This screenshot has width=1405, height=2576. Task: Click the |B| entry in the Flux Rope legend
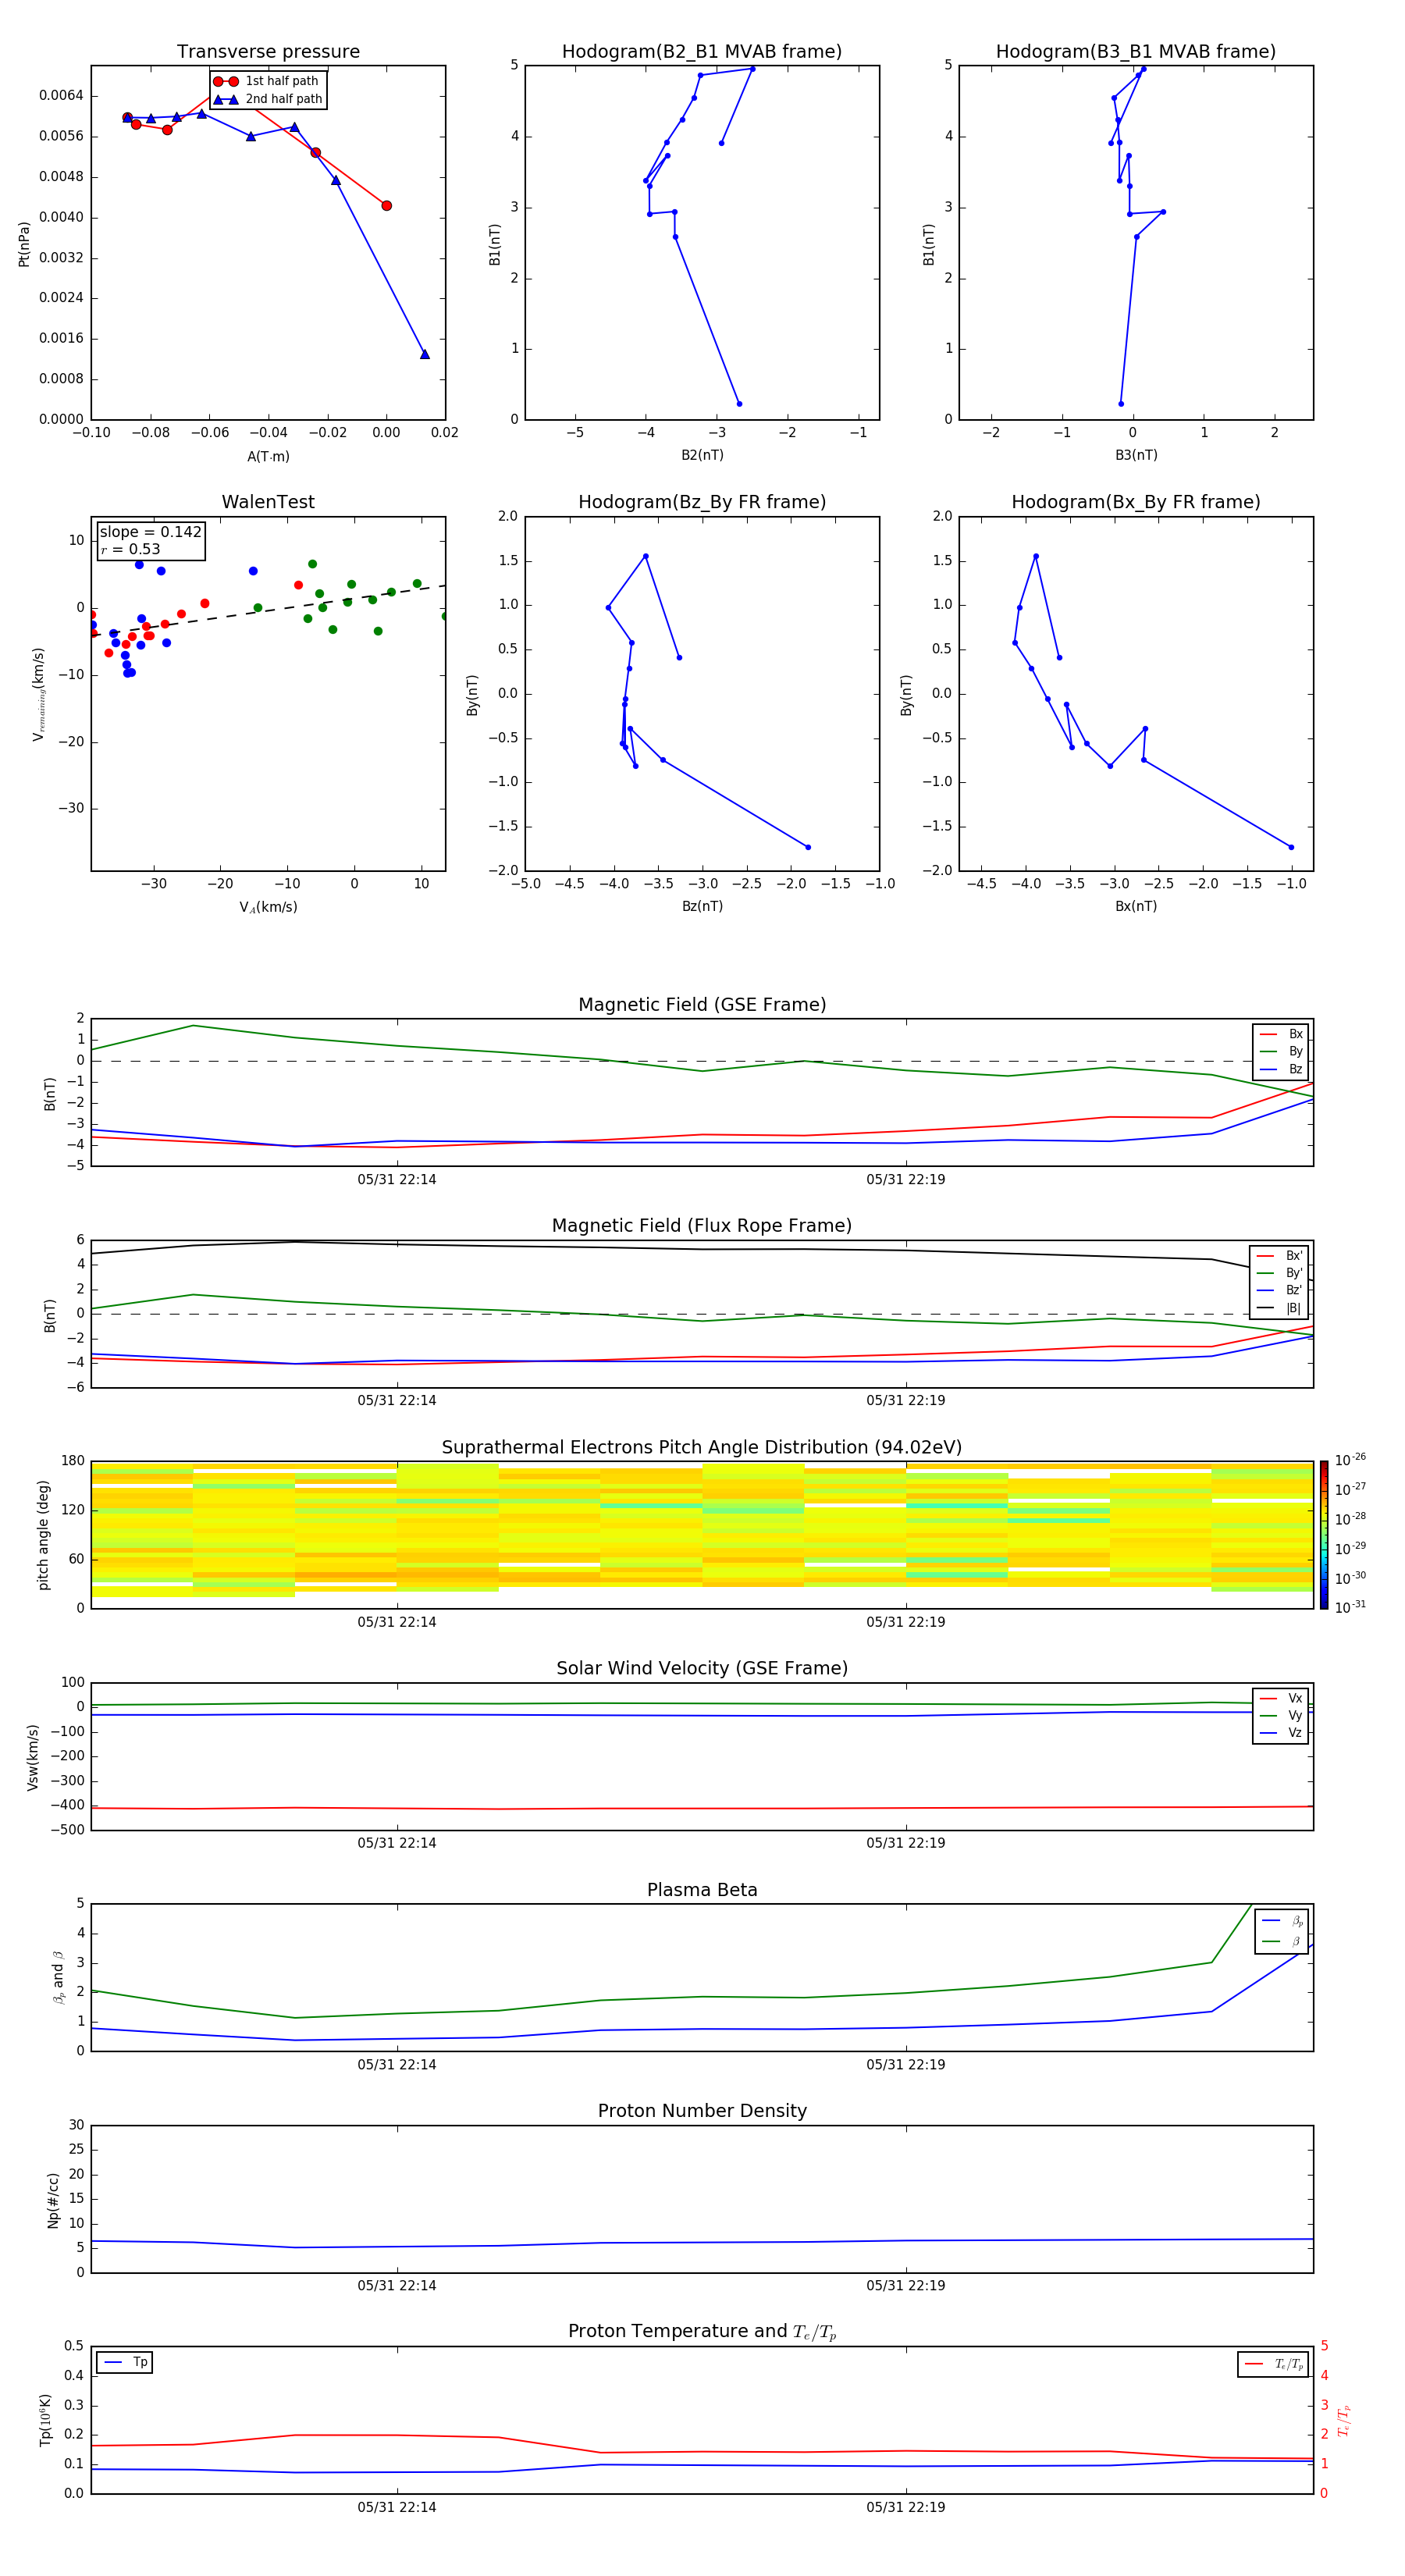coord(1280,1308)
